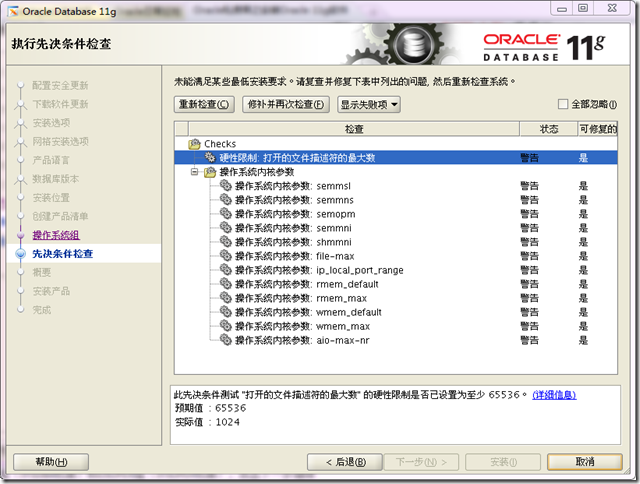The width and height of the screenshot is (640, 484).
Task: Select the 硬性限制: 打开的文件描述符的最大数 row
Action: [396, 158]
